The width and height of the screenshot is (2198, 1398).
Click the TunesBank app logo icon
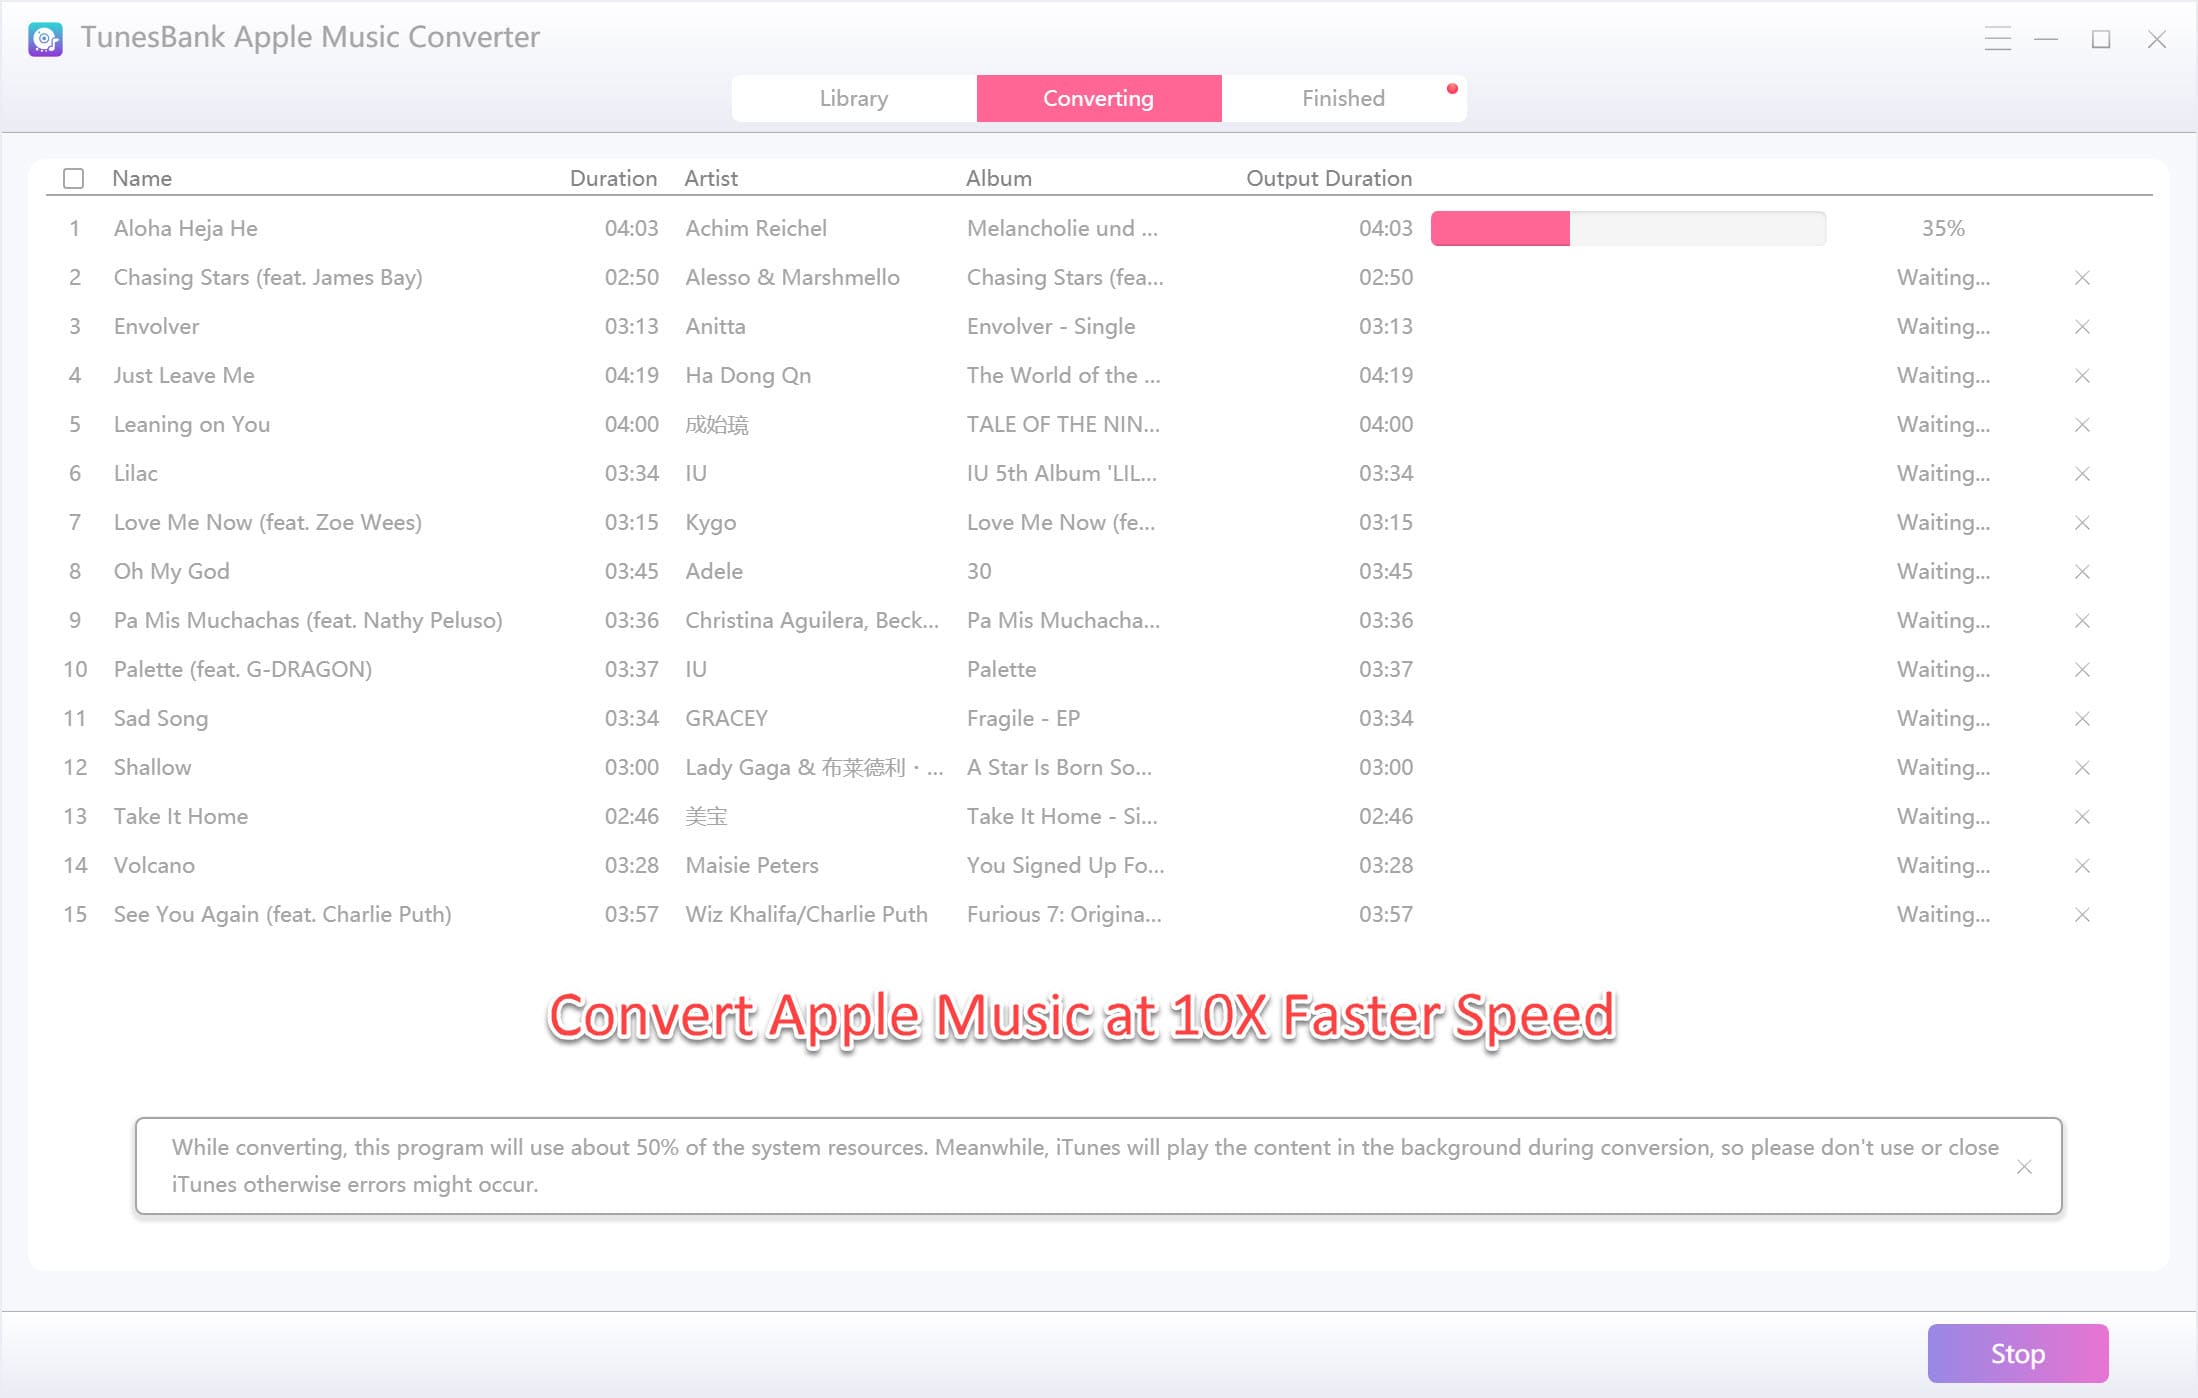click(x=44, y=38)
